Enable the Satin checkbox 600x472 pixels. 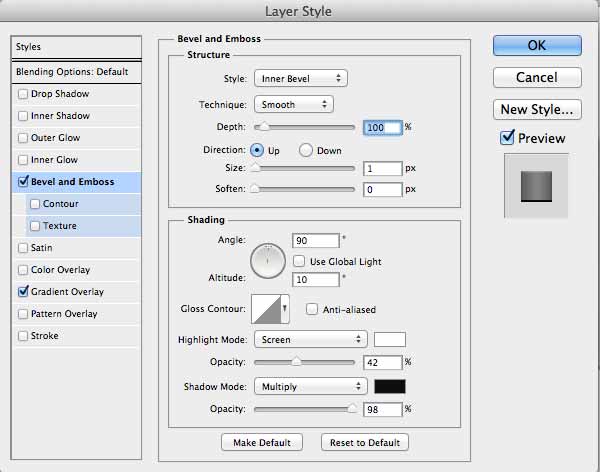click(23, 248)
